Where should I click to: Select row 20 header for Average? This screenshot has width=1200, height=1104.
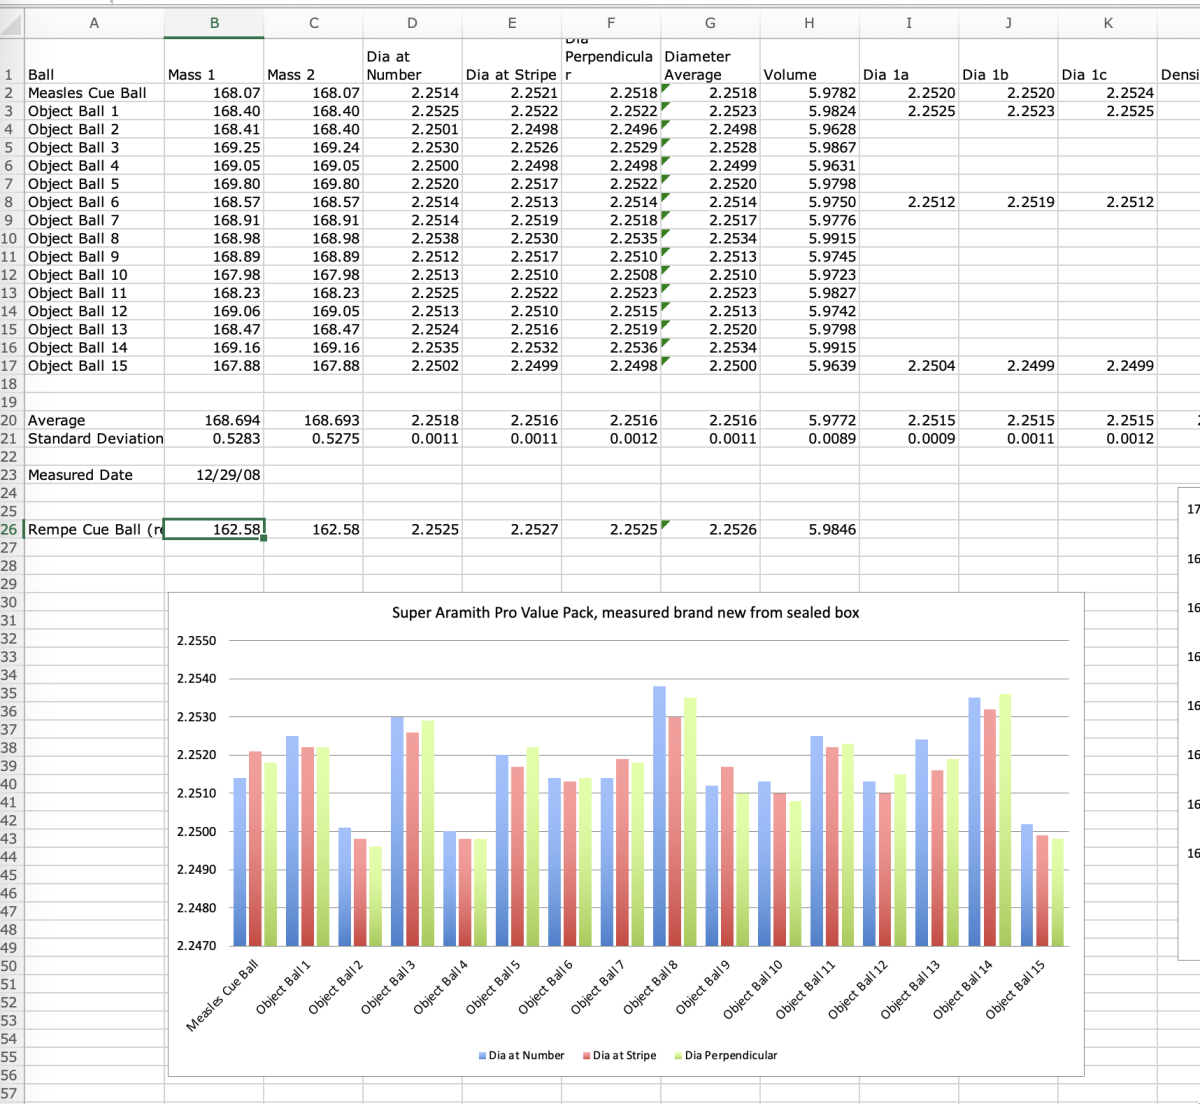(x=10, y=421)
